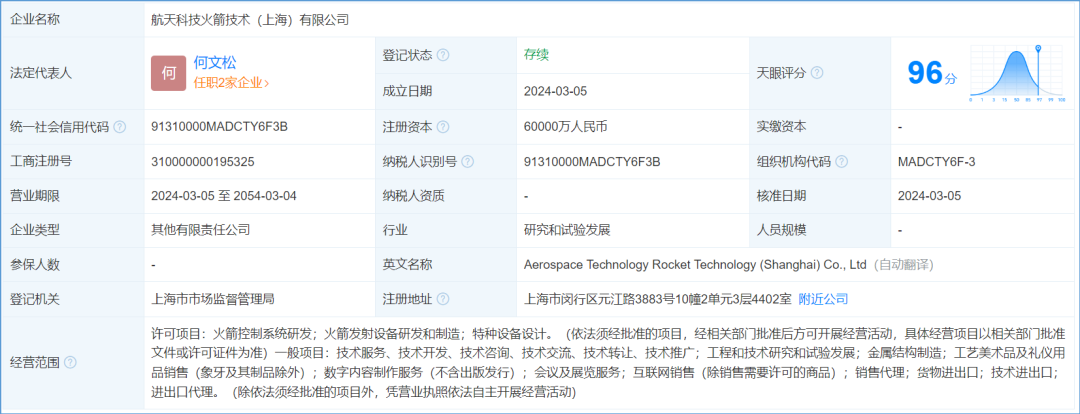1080x414 pixels.
Task: Click company type 其他有限责任公司
Action: 201,230
